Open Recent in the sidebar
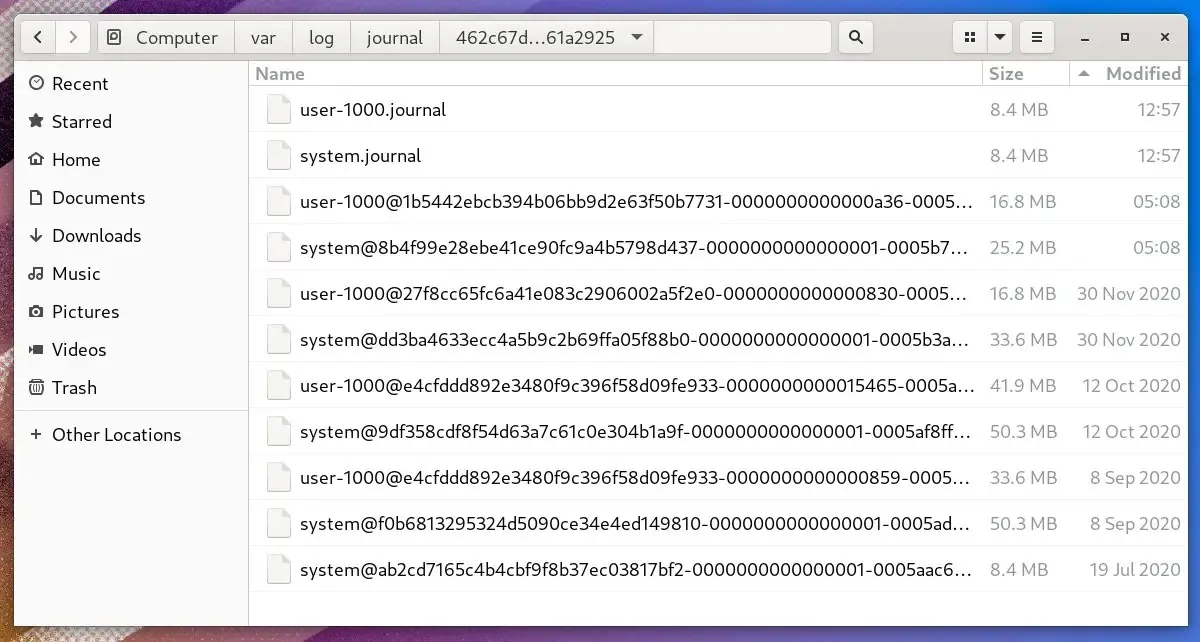Screen dimensions: 1200x642 pyautogui.click(x=131, y=84)
